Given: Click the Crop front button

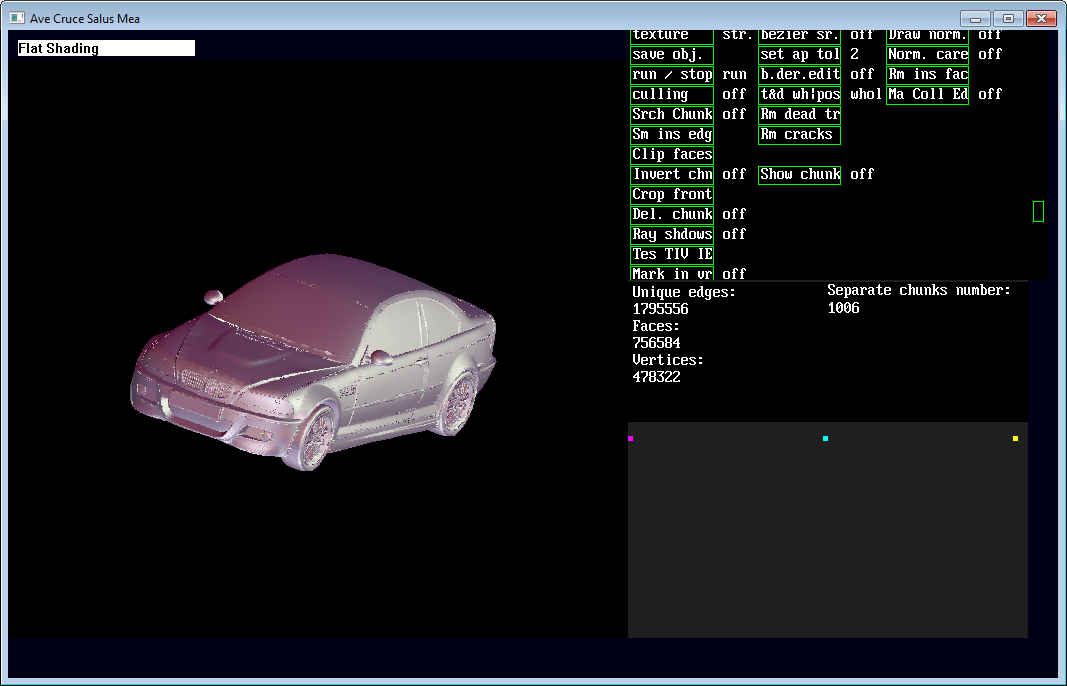Looking at the screenshot, I should [x=672, y=194].
